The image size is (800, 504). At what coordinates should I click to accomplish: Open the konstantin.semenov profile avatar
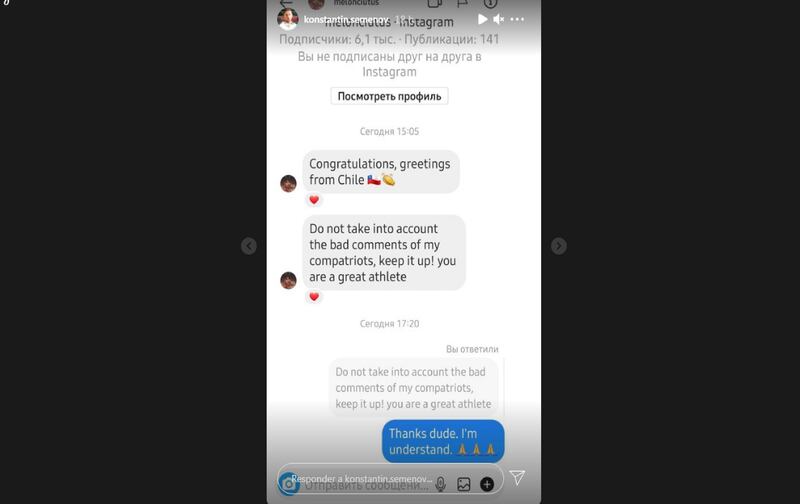tap(288, 19)
